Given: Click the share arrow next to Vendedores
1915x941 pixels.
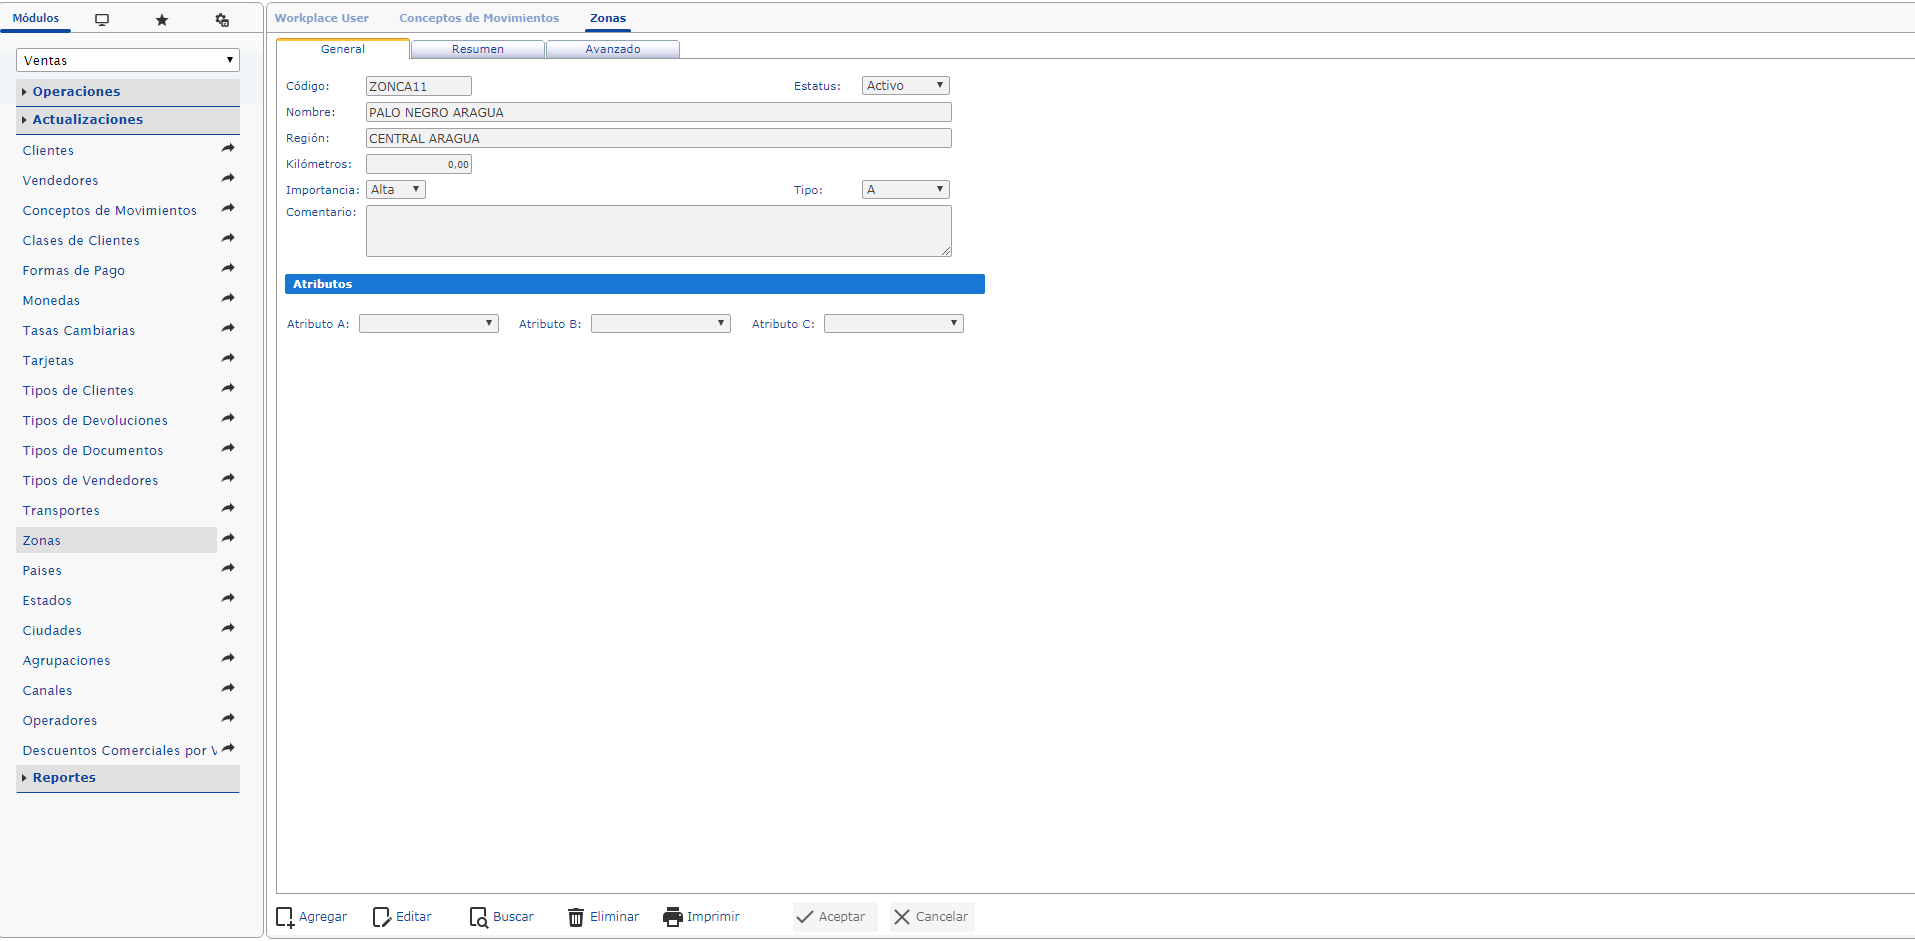Looking at the screenshot, I should (228, 178).
